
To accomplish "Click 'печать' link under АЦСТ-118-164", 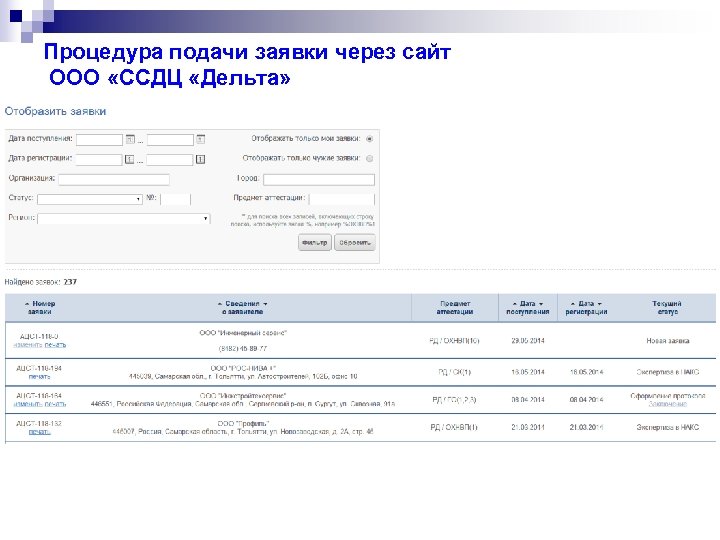I will tap(56, 404).
